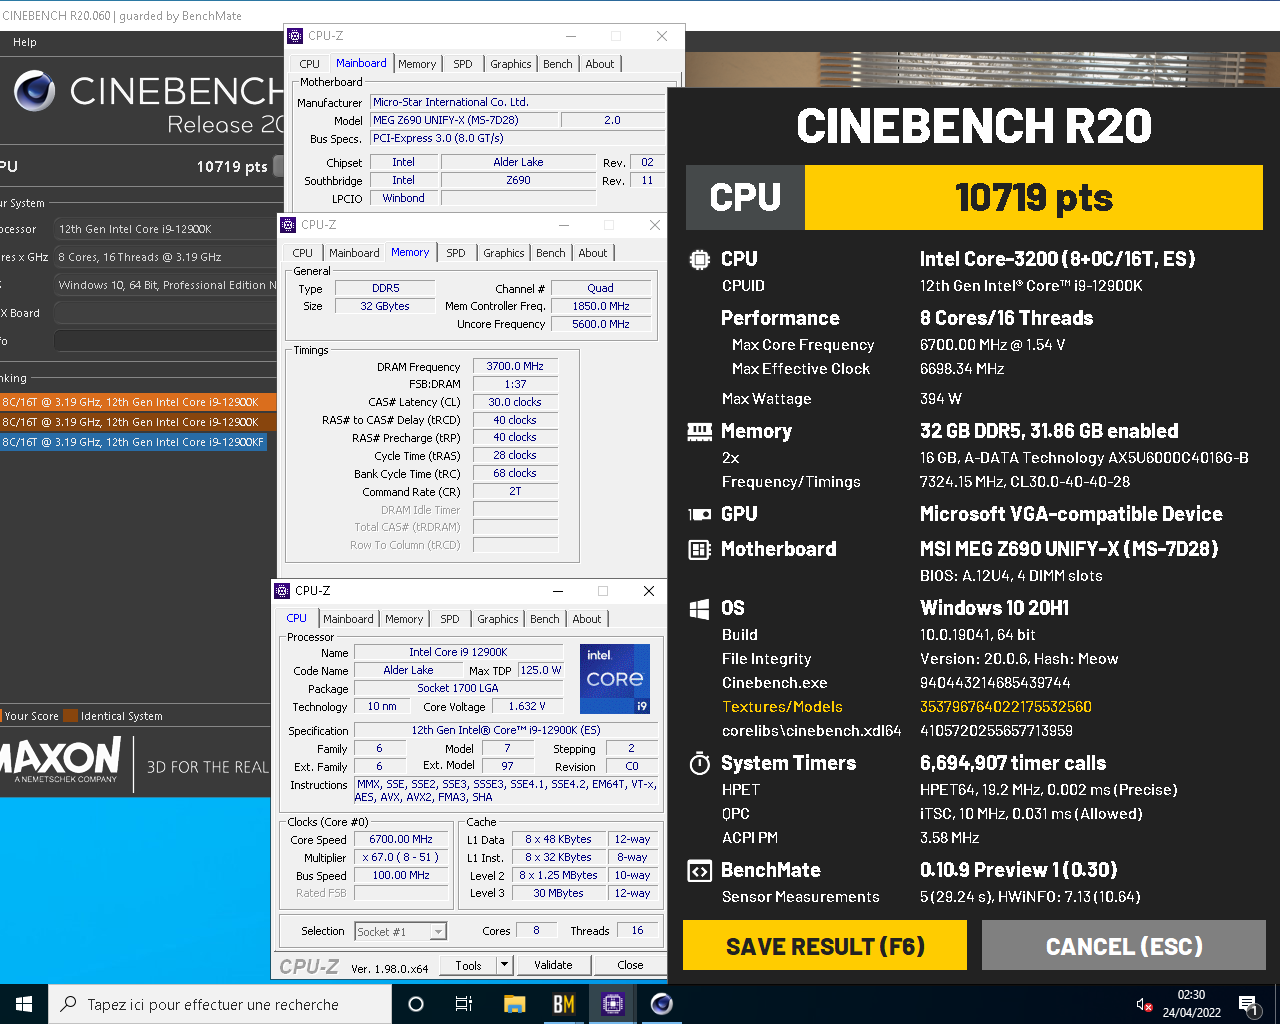The height and width of the screenshot is (1024, 1280).
Task: Open Cortana circle icon in taskbar
Action: pyautogui.click(x=416, y=1004)
